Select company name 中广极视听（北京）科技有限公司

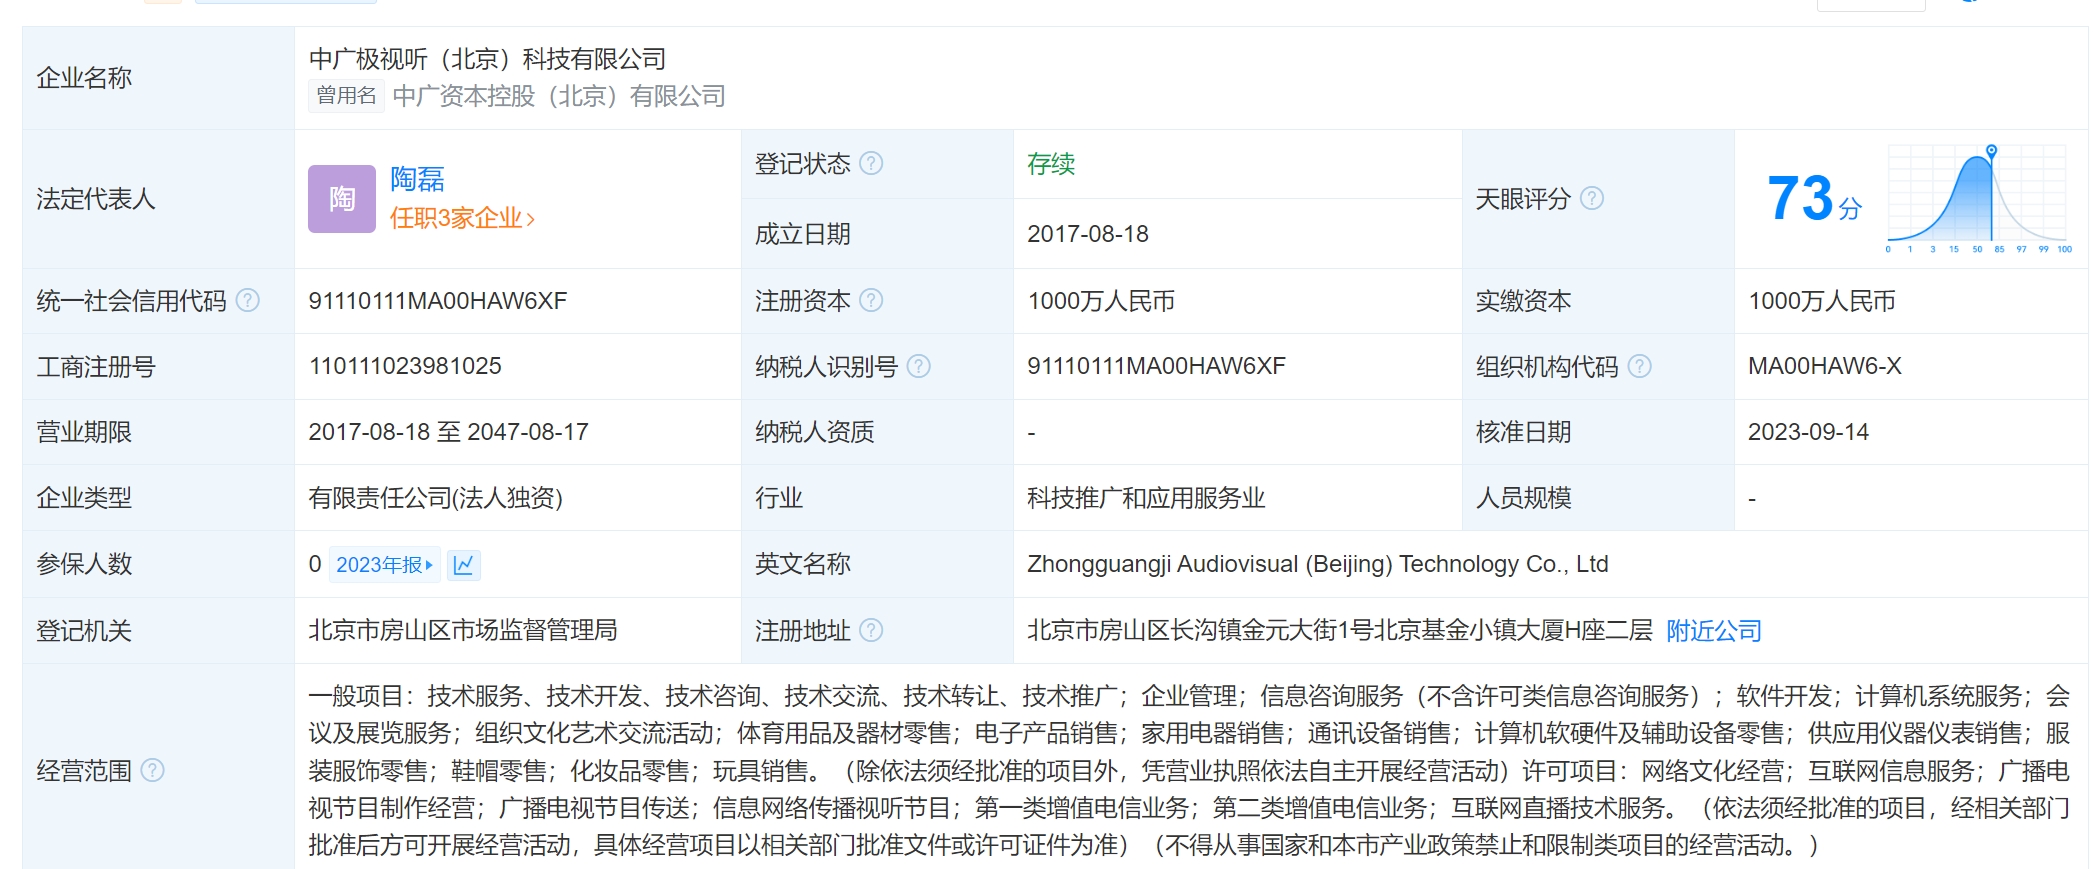[487, 59]
